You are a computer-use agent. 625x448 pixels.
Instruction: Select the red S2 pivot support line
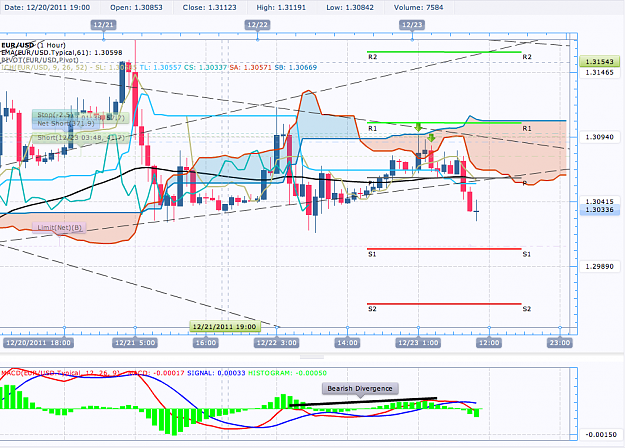(x=444, y=304)
